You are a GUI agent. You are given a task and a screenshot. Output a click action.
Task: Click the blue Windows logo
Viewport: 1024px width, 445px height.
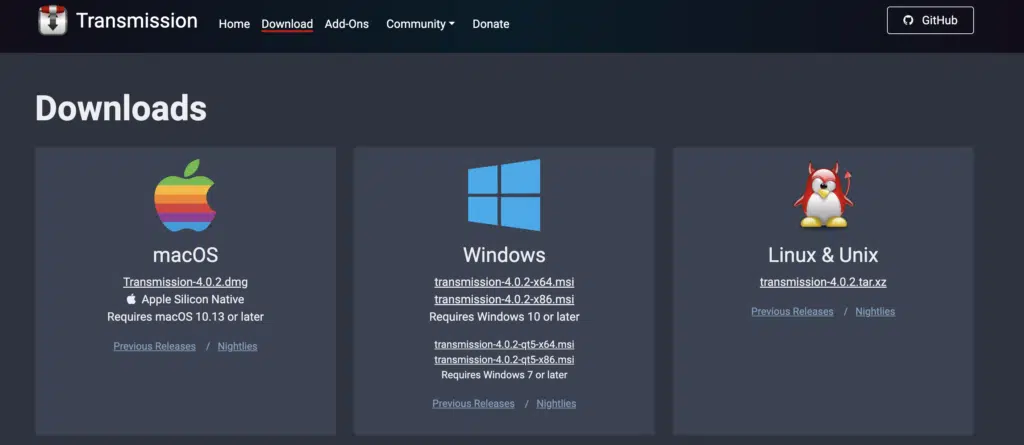504,195
